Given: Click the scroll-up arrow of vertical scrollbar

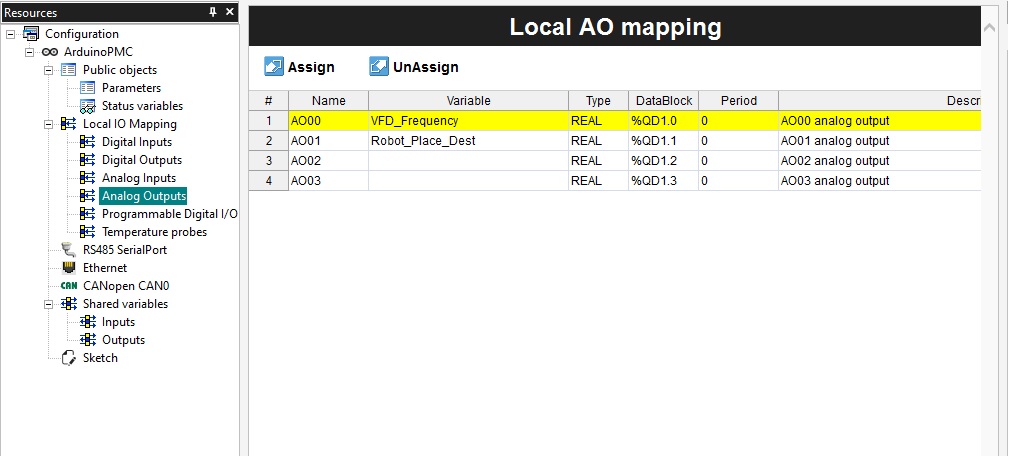Looking at the screenshot, I should pyautogui.click(x=989, y=28).
